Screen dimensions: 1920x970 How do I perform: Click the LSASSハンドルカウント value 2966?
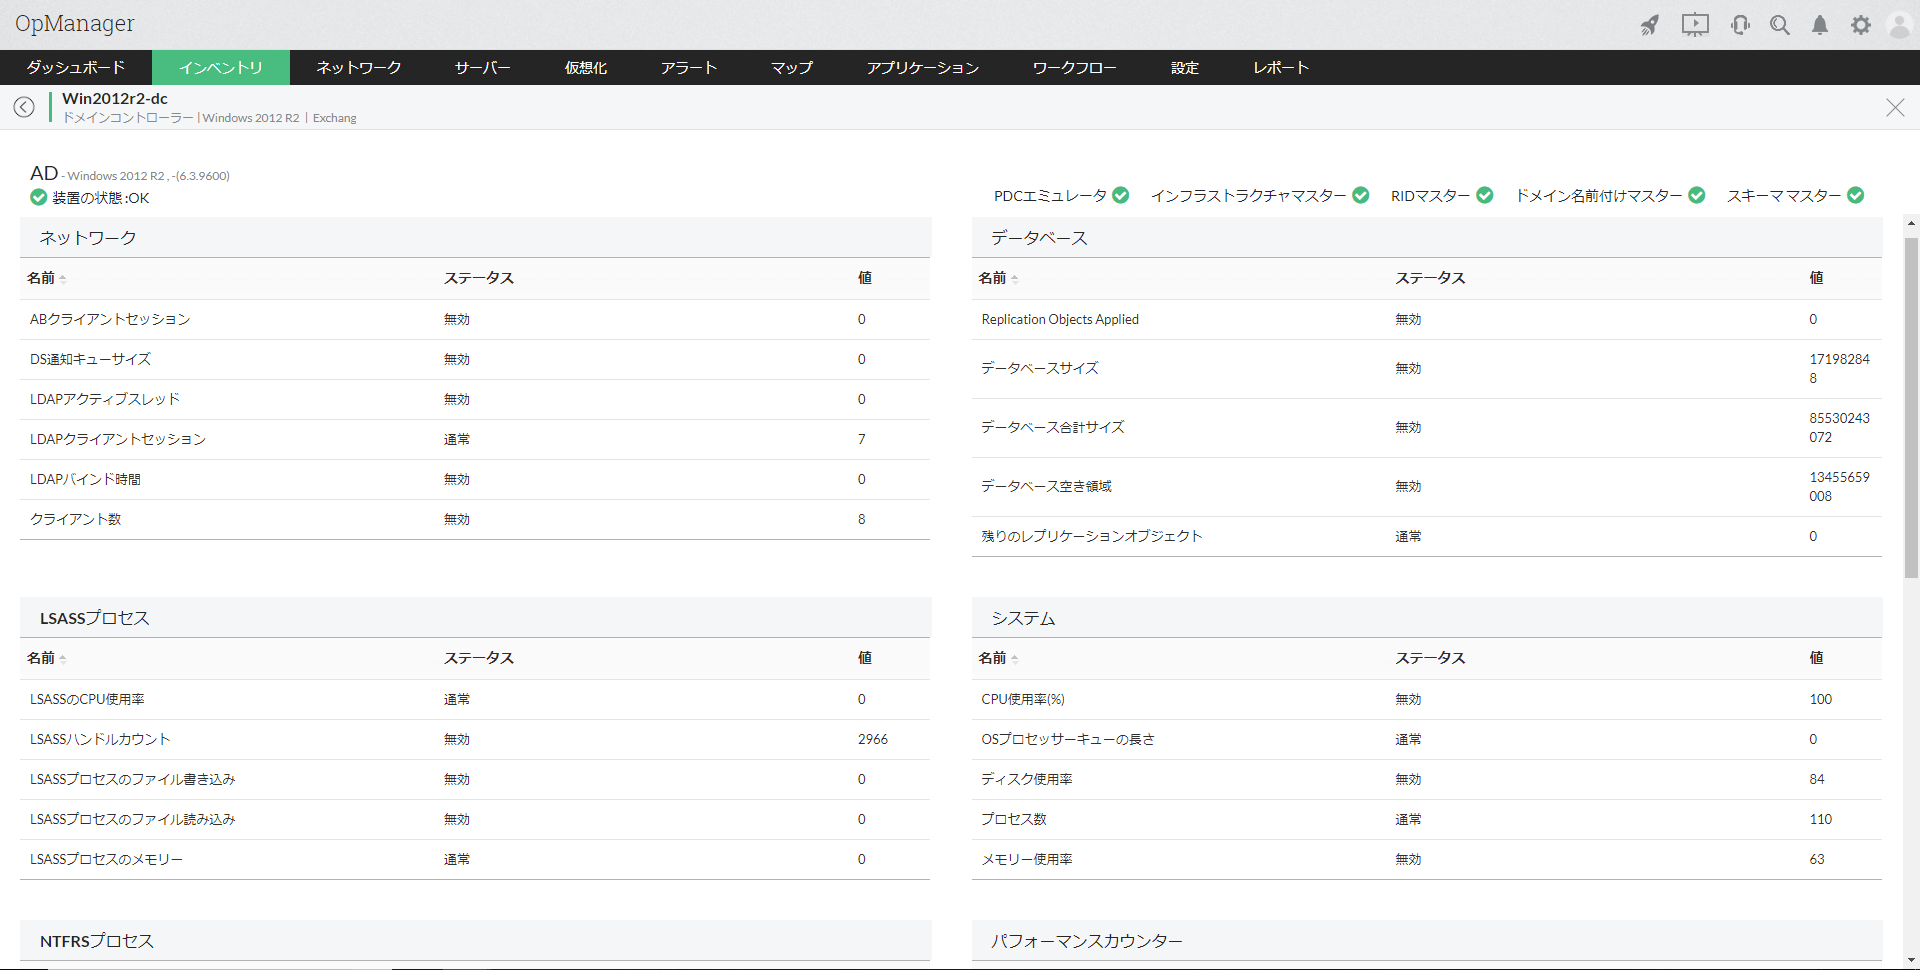[x=873, y=739]
